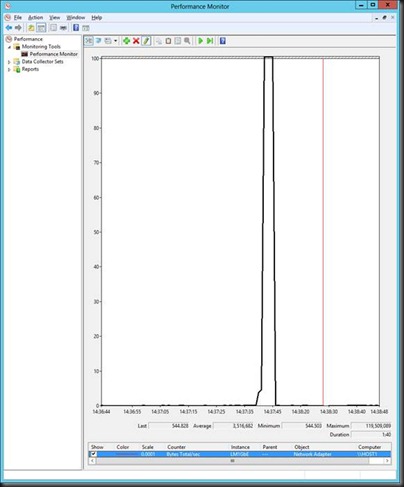
Task: Open Performance Monitor toolbar Help icon
Action: pyautogui.click(x=223, y=41)
